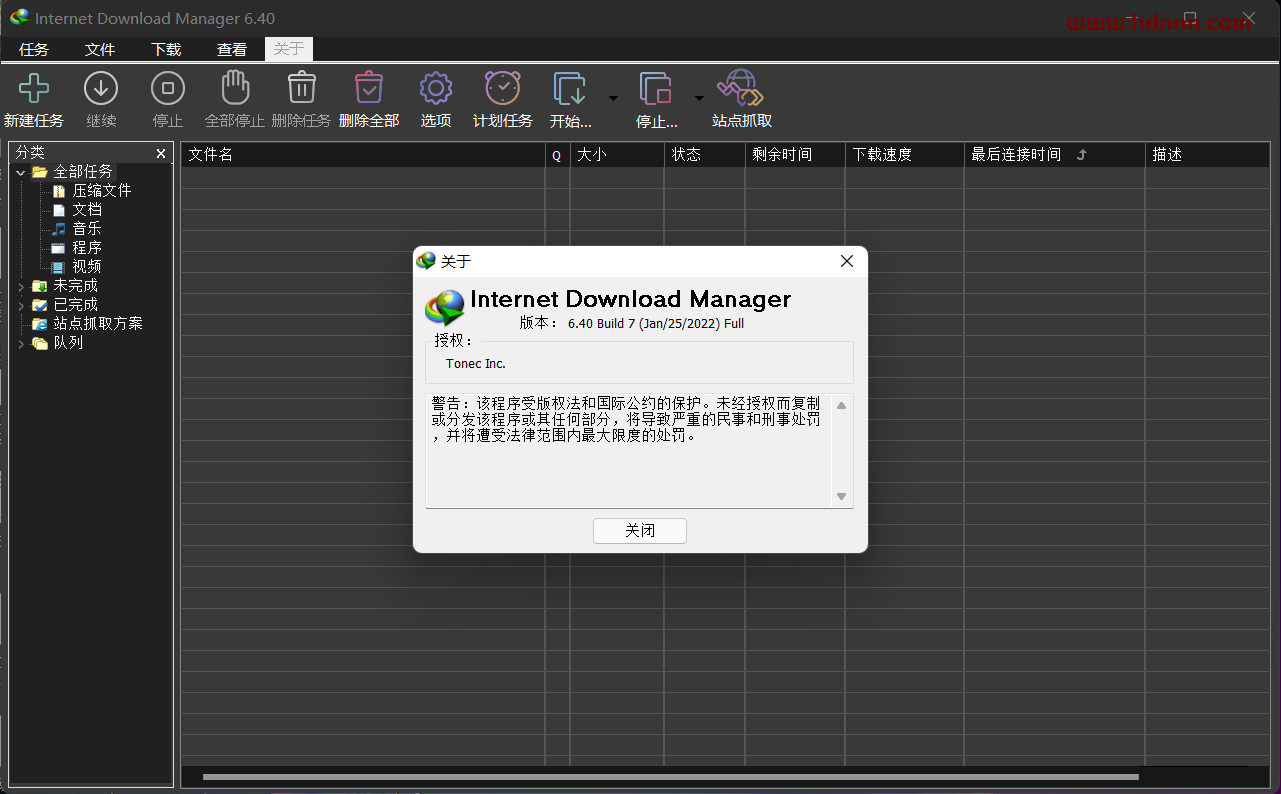Sort by 描述 column header
1281x794 pixels.
point(1207,154)
